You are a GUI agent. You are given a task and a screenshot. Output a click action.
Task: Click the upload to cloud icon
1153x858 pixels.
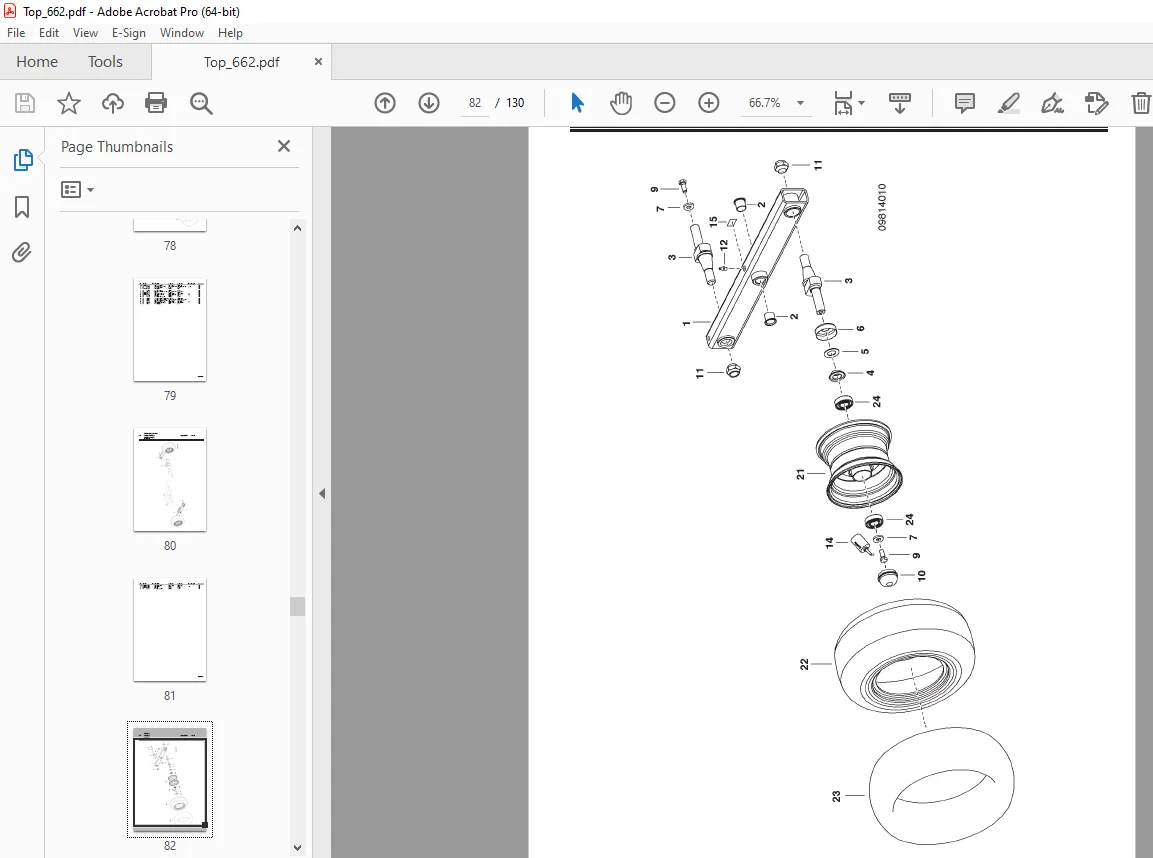(x=113, y=103)
